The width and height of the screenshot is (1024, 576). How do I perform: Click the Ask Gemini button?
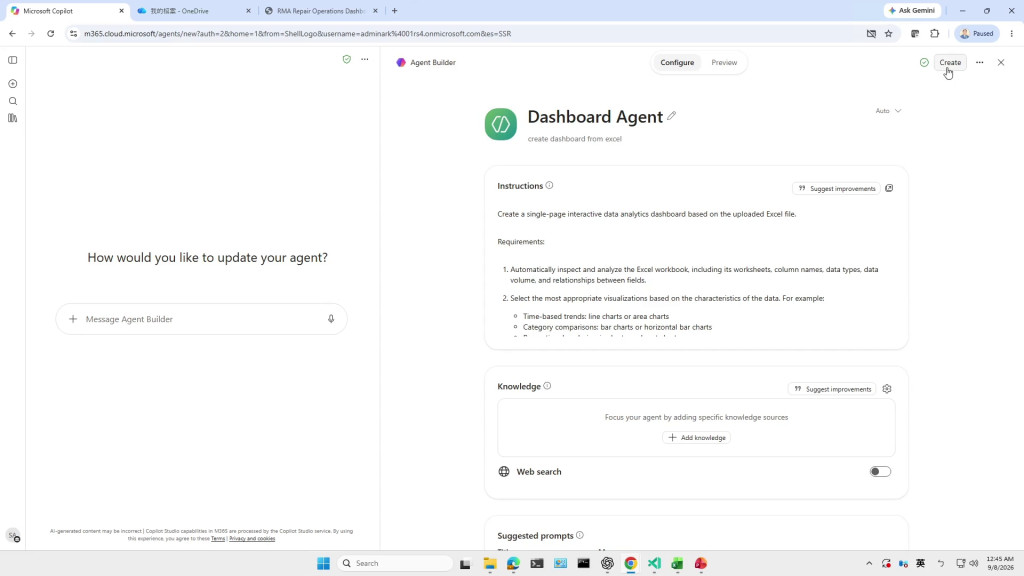point(912,10)
